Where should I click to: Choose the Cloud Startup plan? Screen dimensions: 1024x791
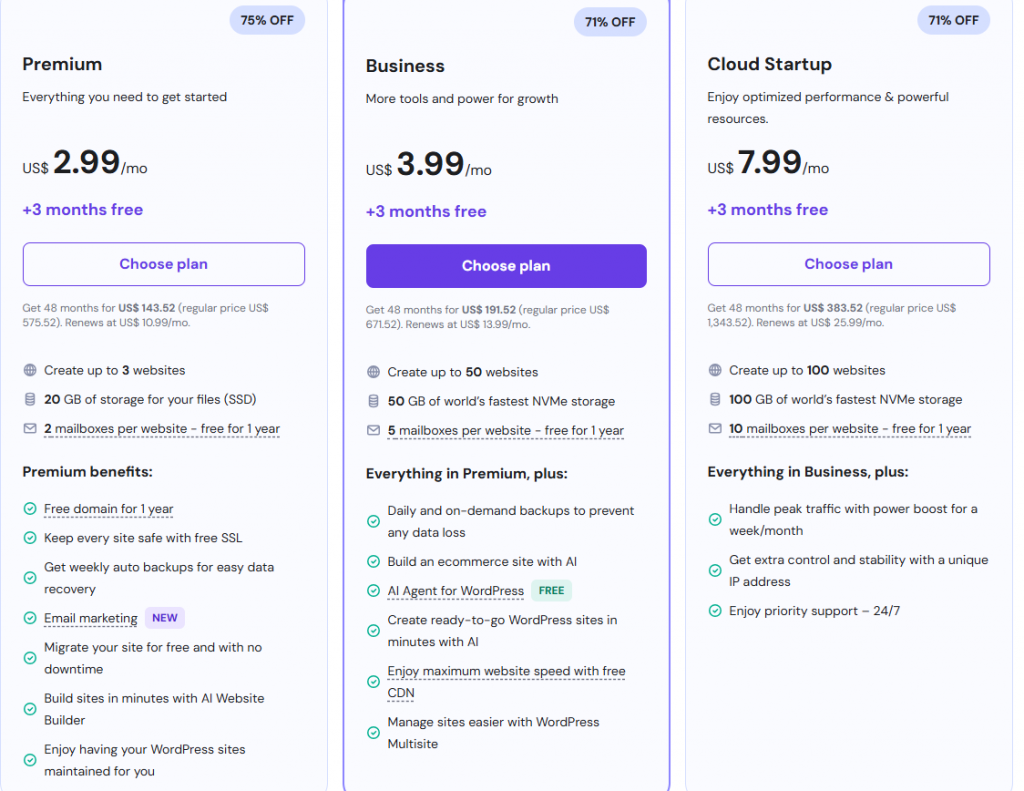click(x=848, y=264)
